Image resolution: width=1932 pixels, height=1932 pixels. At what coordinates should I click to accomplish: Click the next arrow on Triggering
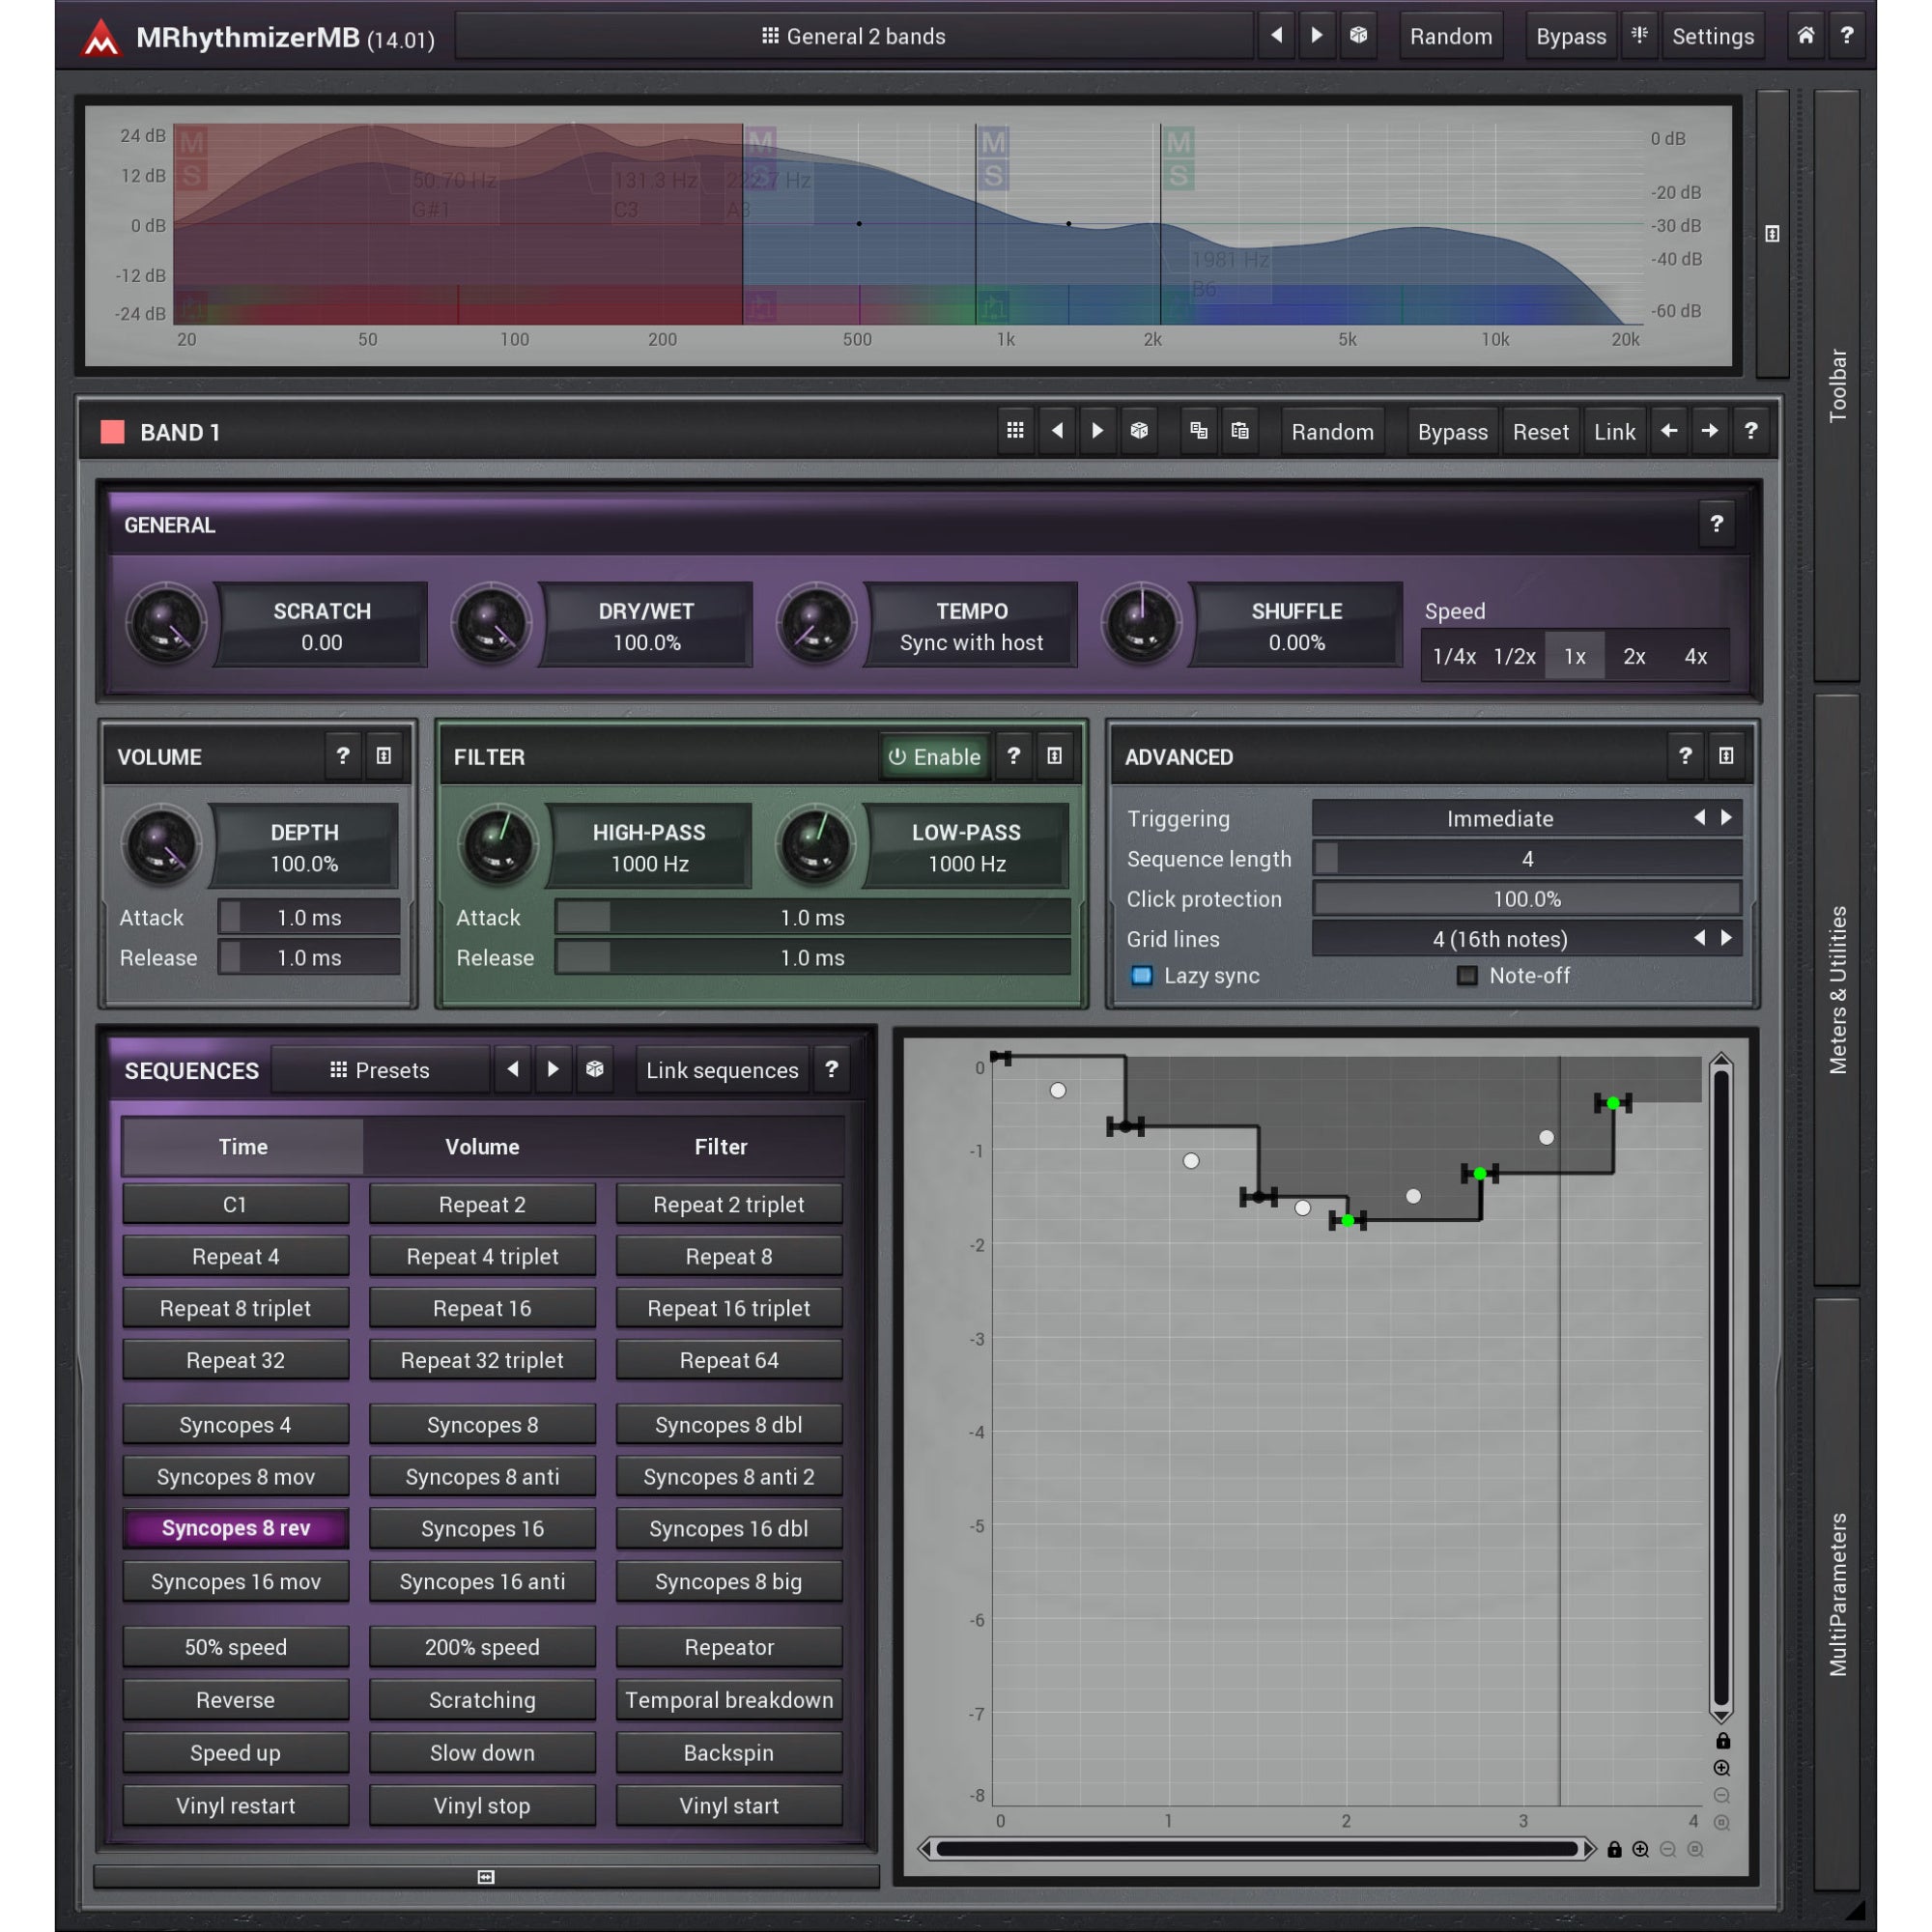pos(1726,817)
